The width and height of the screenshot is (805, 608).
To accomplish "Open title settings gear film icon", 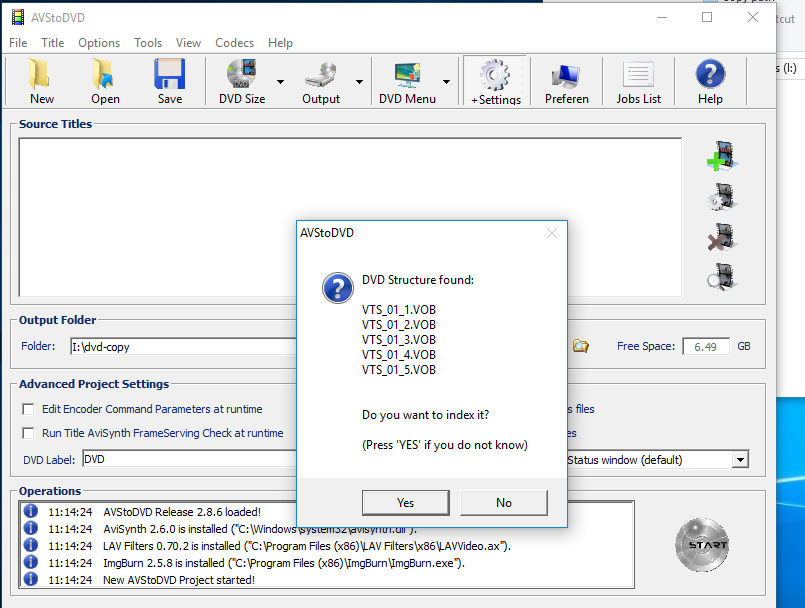I will [722, 197].
